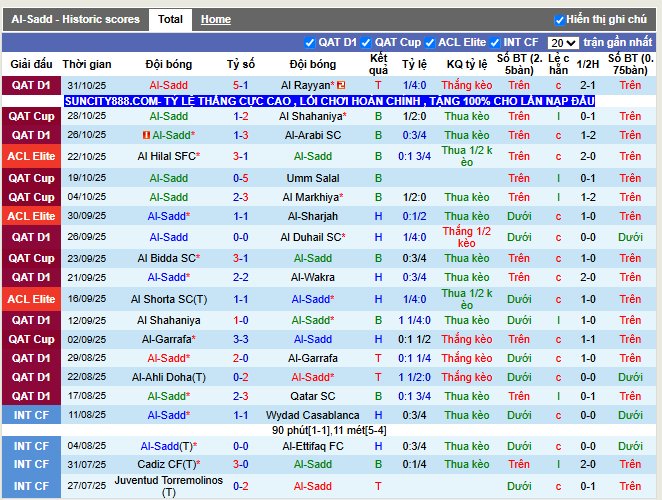Click halftime score 2-1 on Al Rayyan row
This screenshot has height=500, width=662.
coord(588,85)
